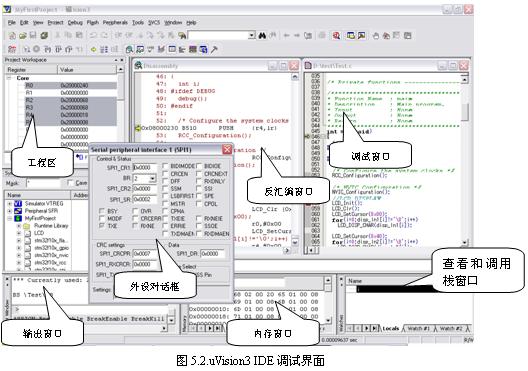
Task: Click the Save file toolbar icon
Action: pyautogui.click(x=33, y=36)
